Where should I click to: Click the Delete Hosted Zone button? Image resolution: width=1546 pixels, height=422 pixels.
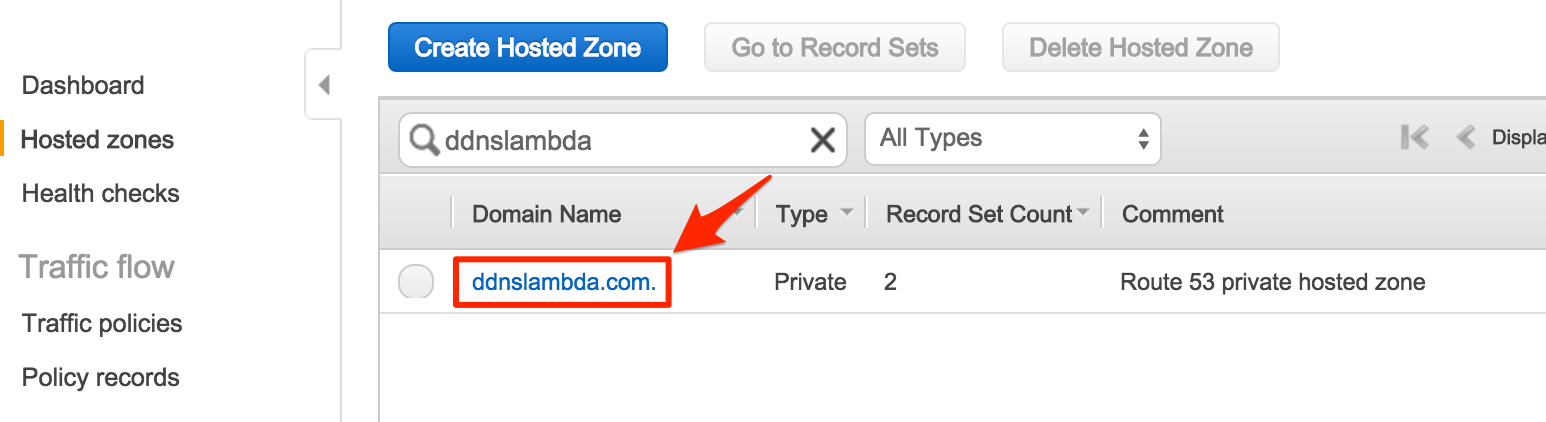tap(1141, 47)
